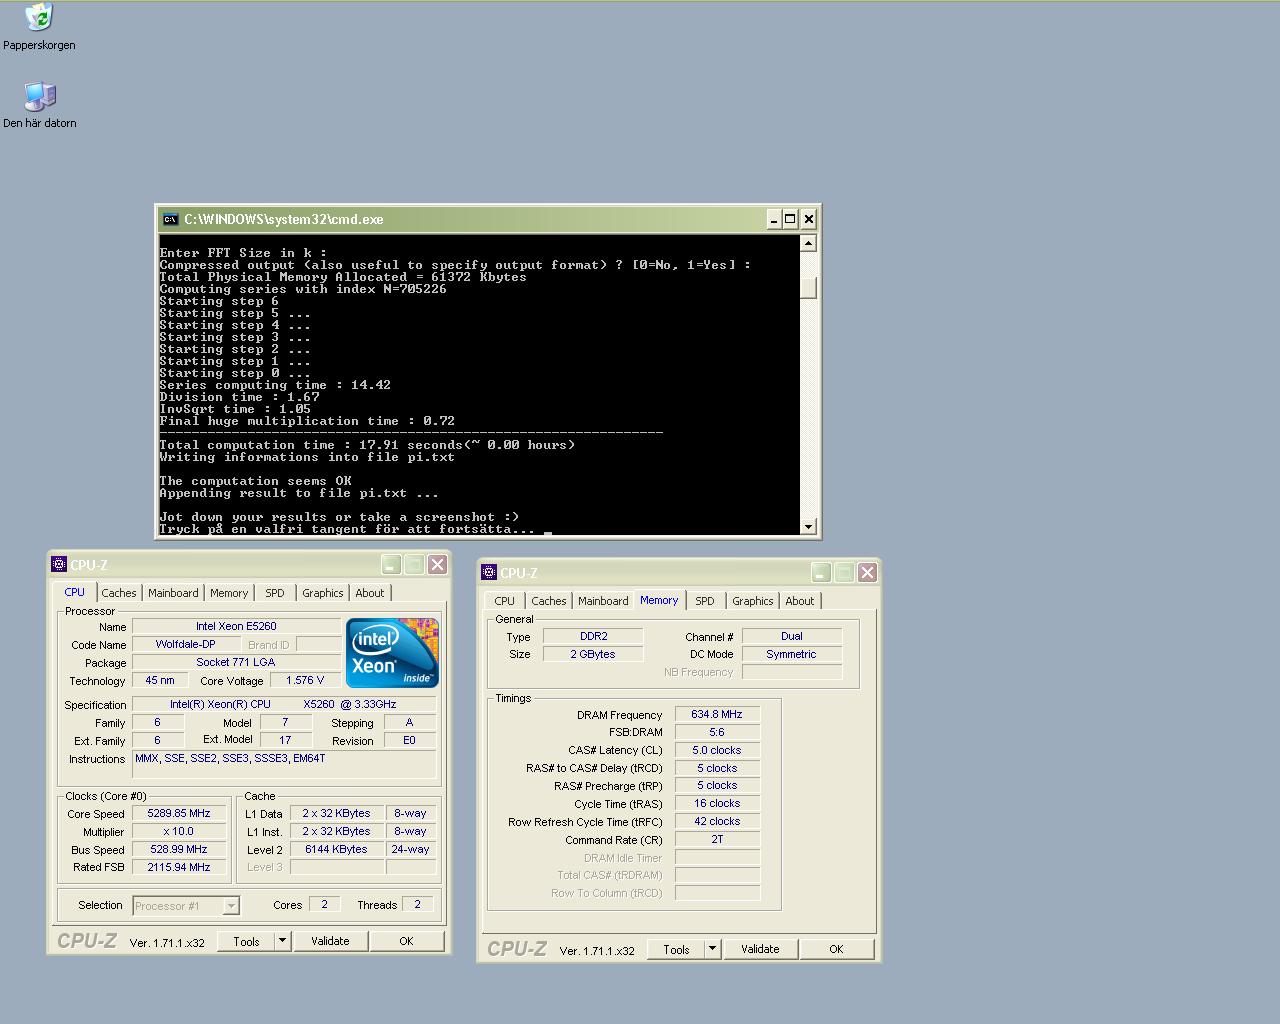The height and width of the screenshot is (1024, 1280).
Task: Close the cmd.exe window
Action: point(809,219)
